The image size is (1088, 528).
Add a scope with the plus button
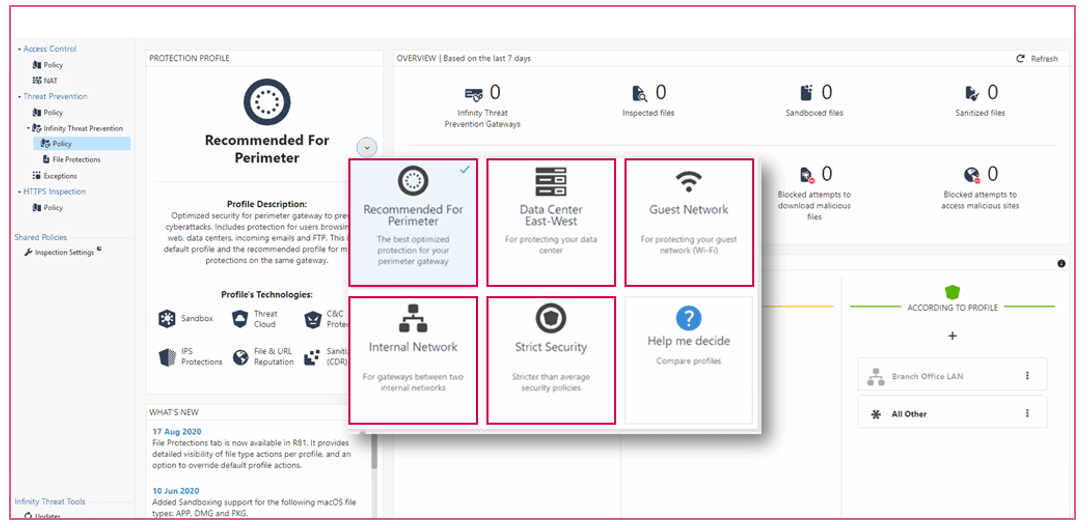point(952,336)
